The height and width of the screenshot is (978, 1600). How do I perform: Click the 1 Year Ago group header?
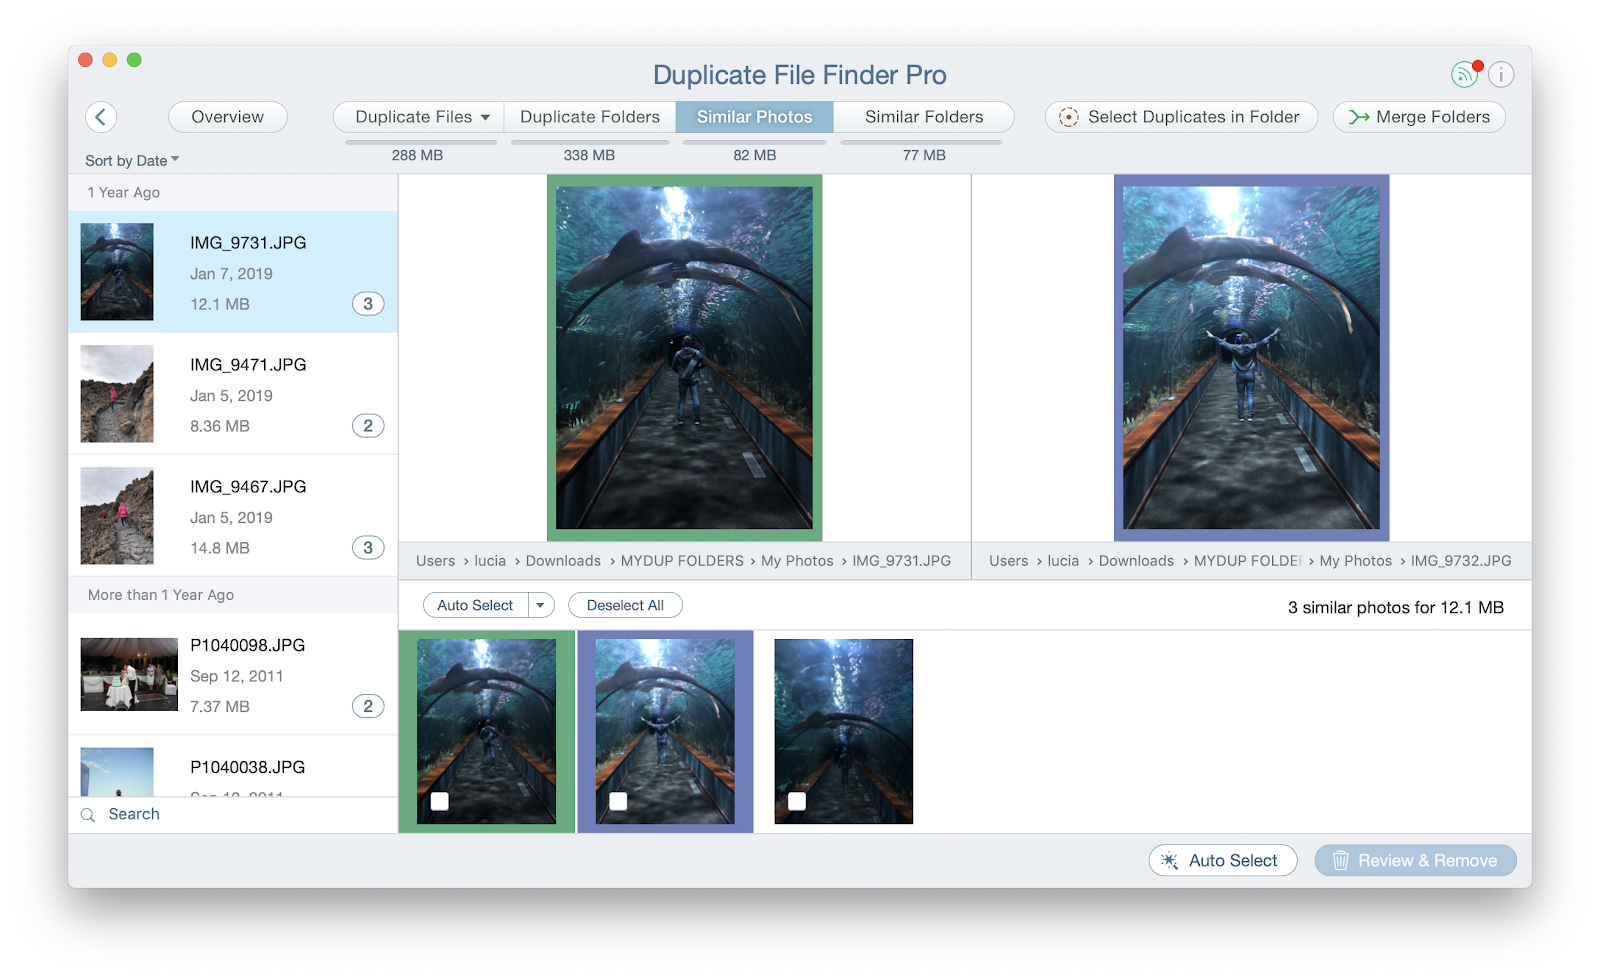pyautogui.click(x=233, y=193)
